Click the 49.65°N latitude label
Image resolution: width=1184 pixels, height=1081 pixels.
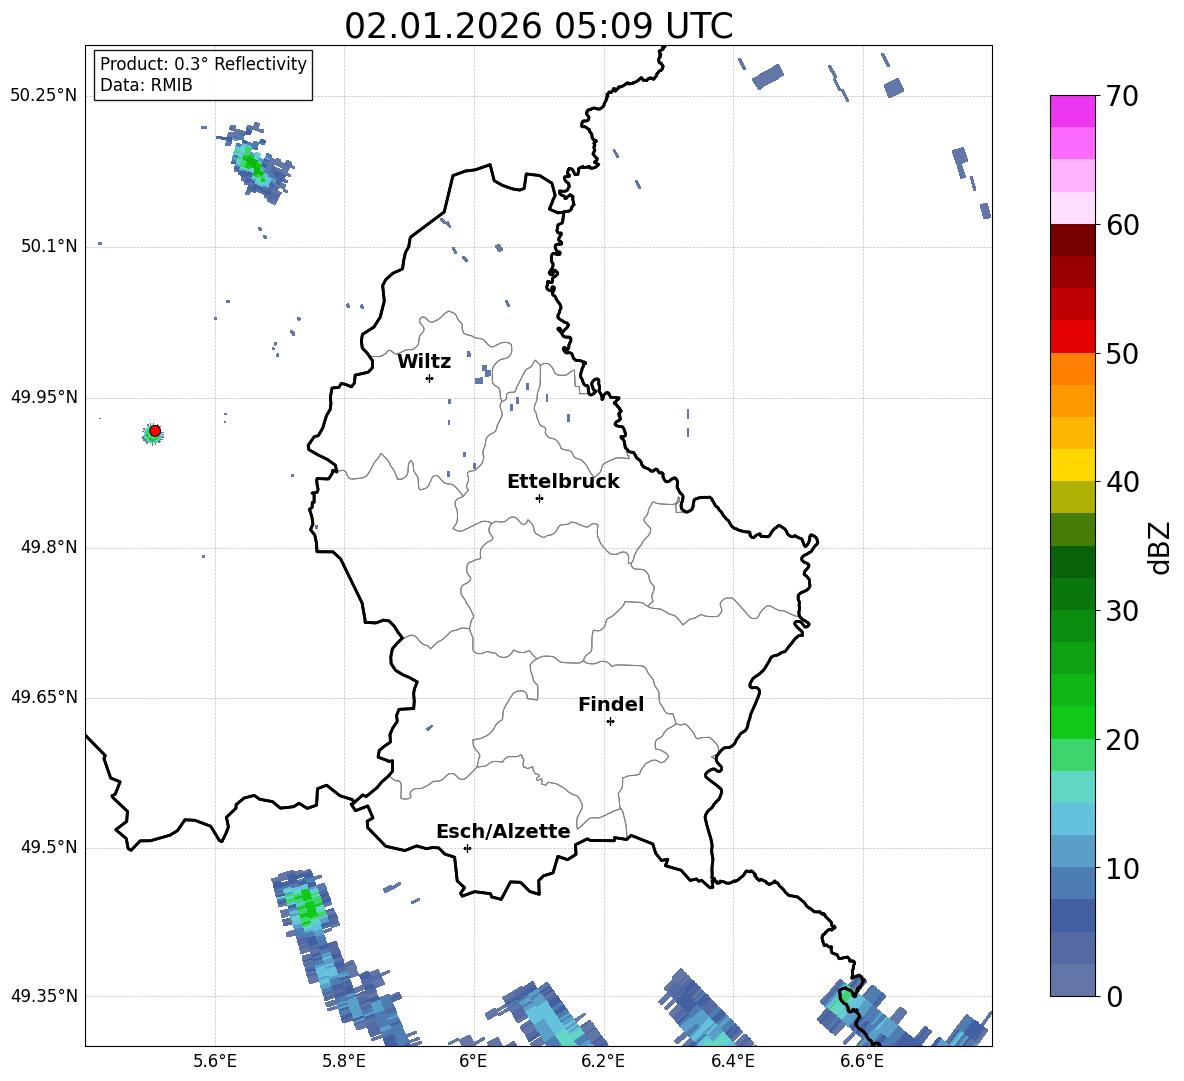click(x=44, y=697)
